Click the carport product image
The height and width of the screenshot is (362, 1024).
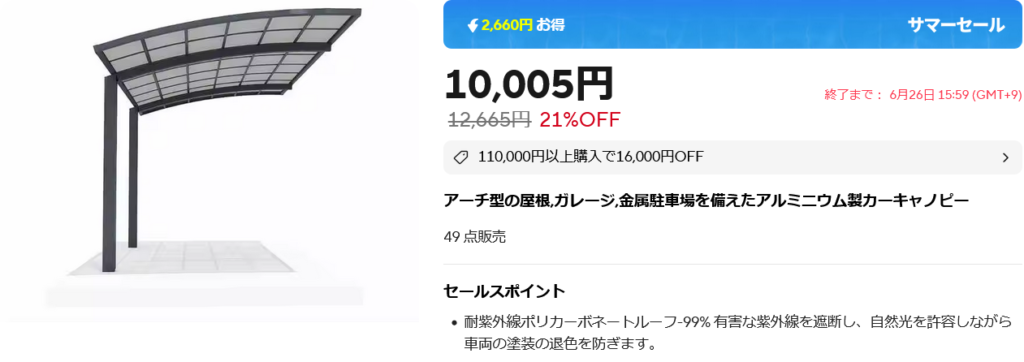[x=210, y=160]
